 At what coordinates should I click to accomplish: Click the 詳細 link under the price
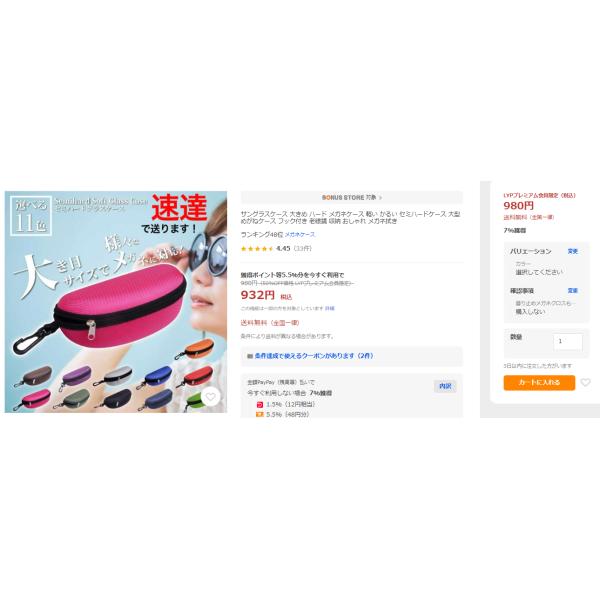(329, 308)
